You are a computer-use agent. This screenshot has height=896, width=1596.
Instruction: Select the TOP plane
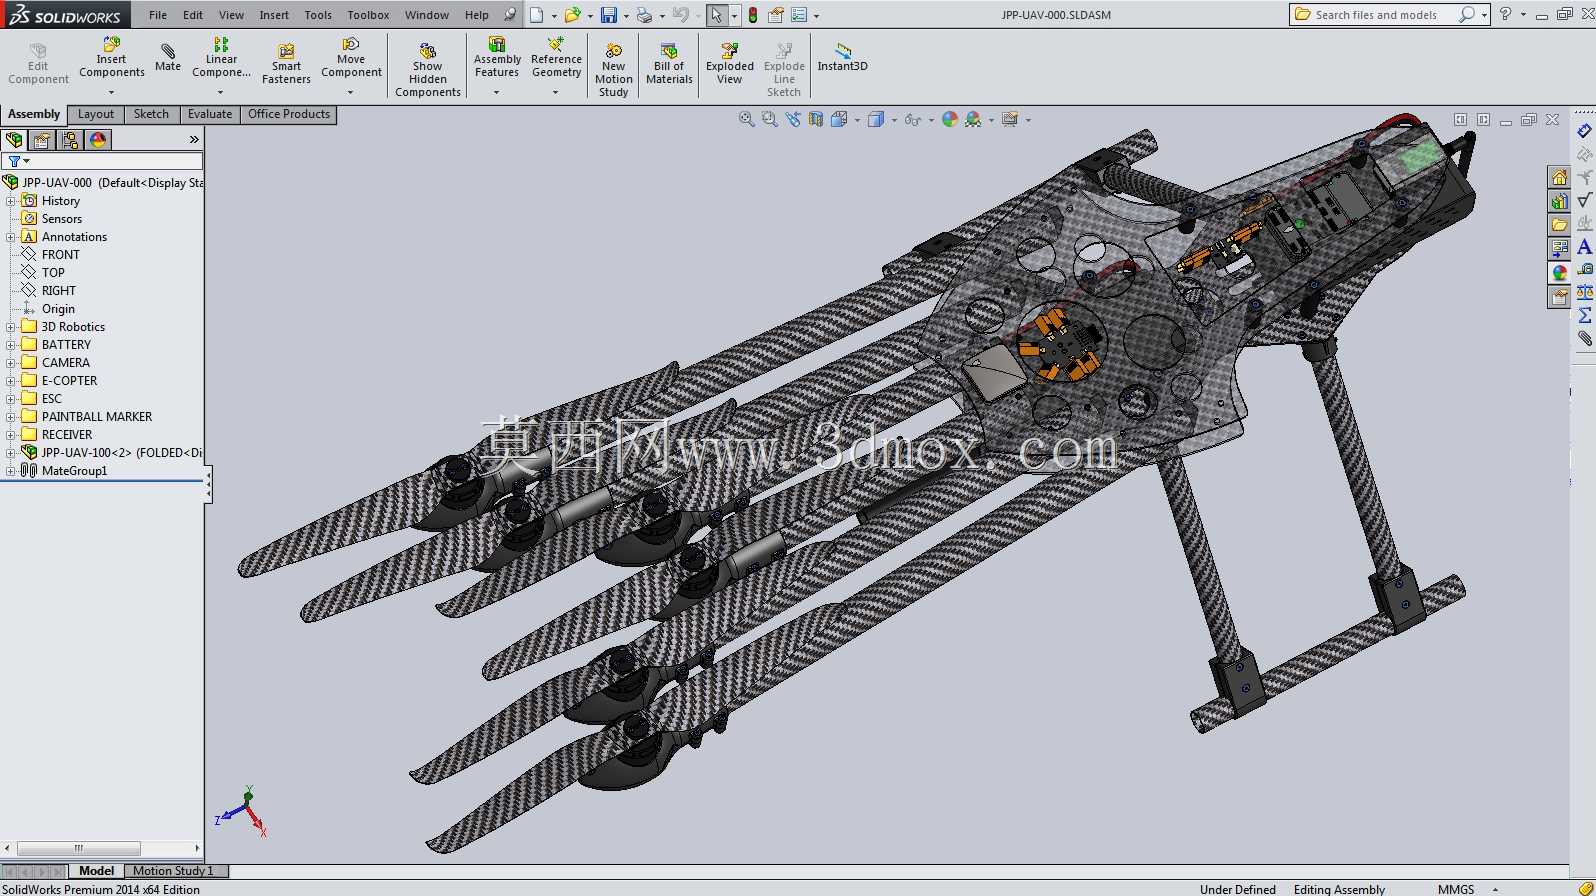(x=53, y=273)
